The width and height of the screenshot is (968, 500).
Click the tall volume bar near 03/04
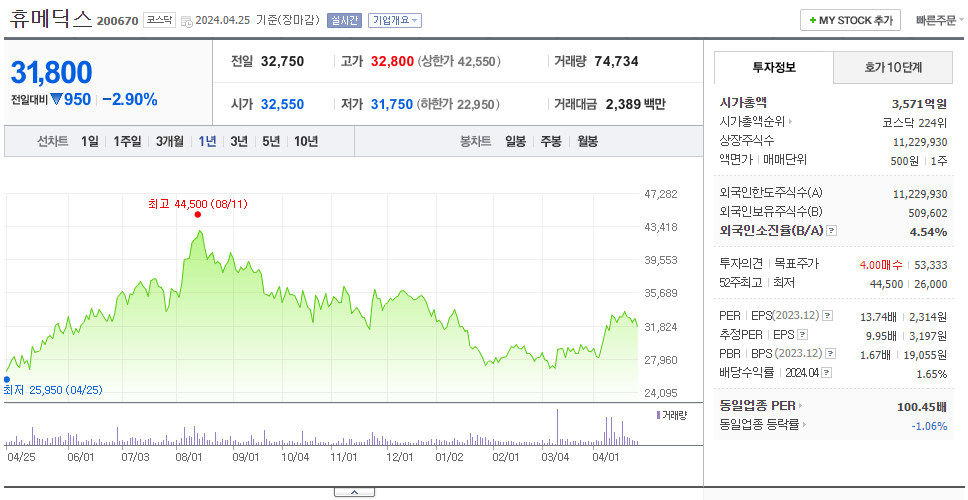click(x=558, y=427)
